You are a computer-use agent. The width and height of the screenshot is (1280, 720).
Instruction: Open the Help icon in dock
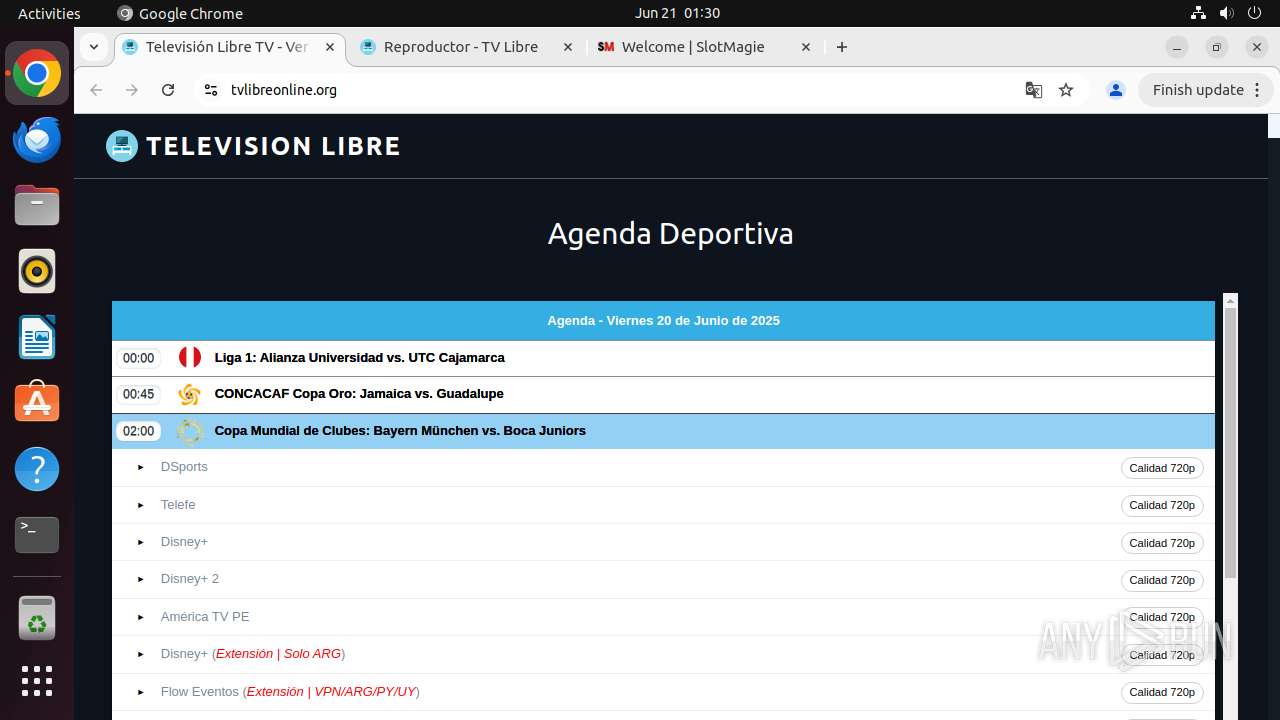[37, 469]
